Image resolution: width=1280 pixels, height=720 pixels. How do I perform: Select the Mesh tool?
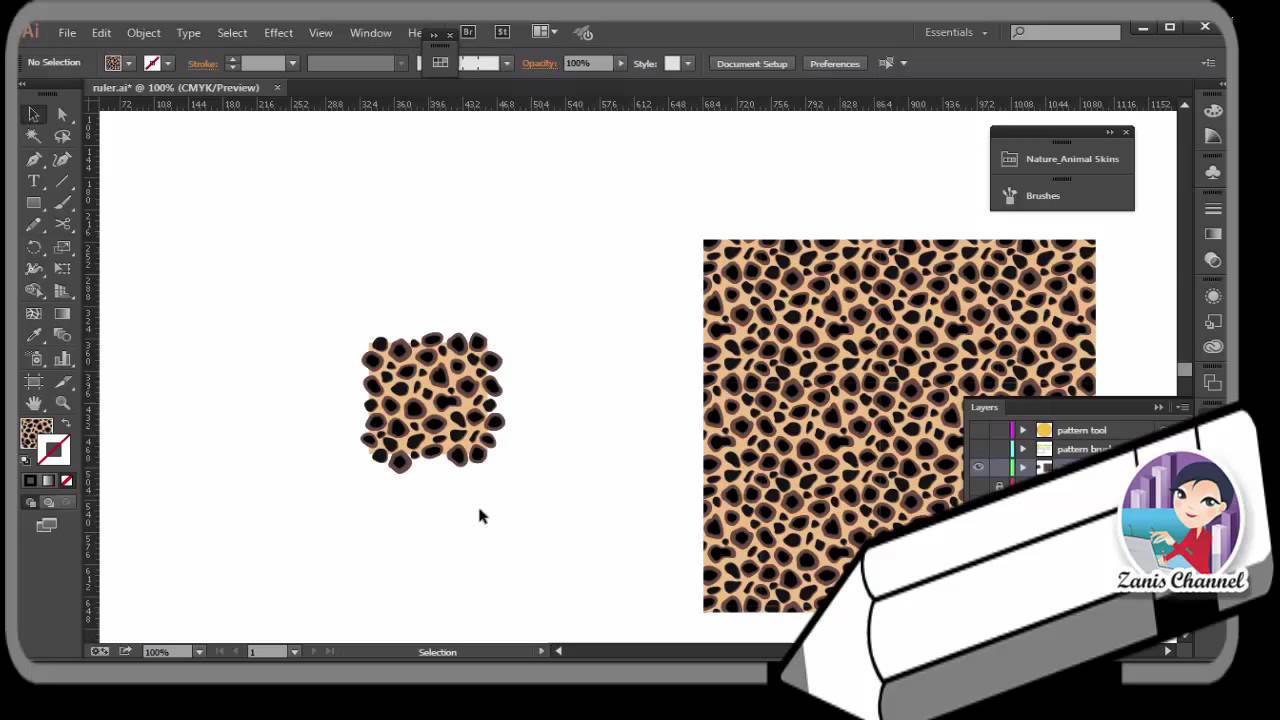click(34, 314)
